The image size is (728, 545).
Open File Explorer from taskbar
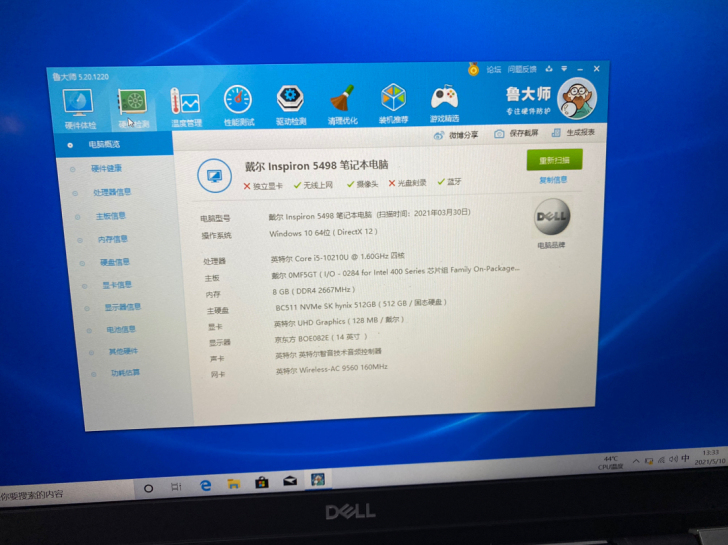pos(234,484)
